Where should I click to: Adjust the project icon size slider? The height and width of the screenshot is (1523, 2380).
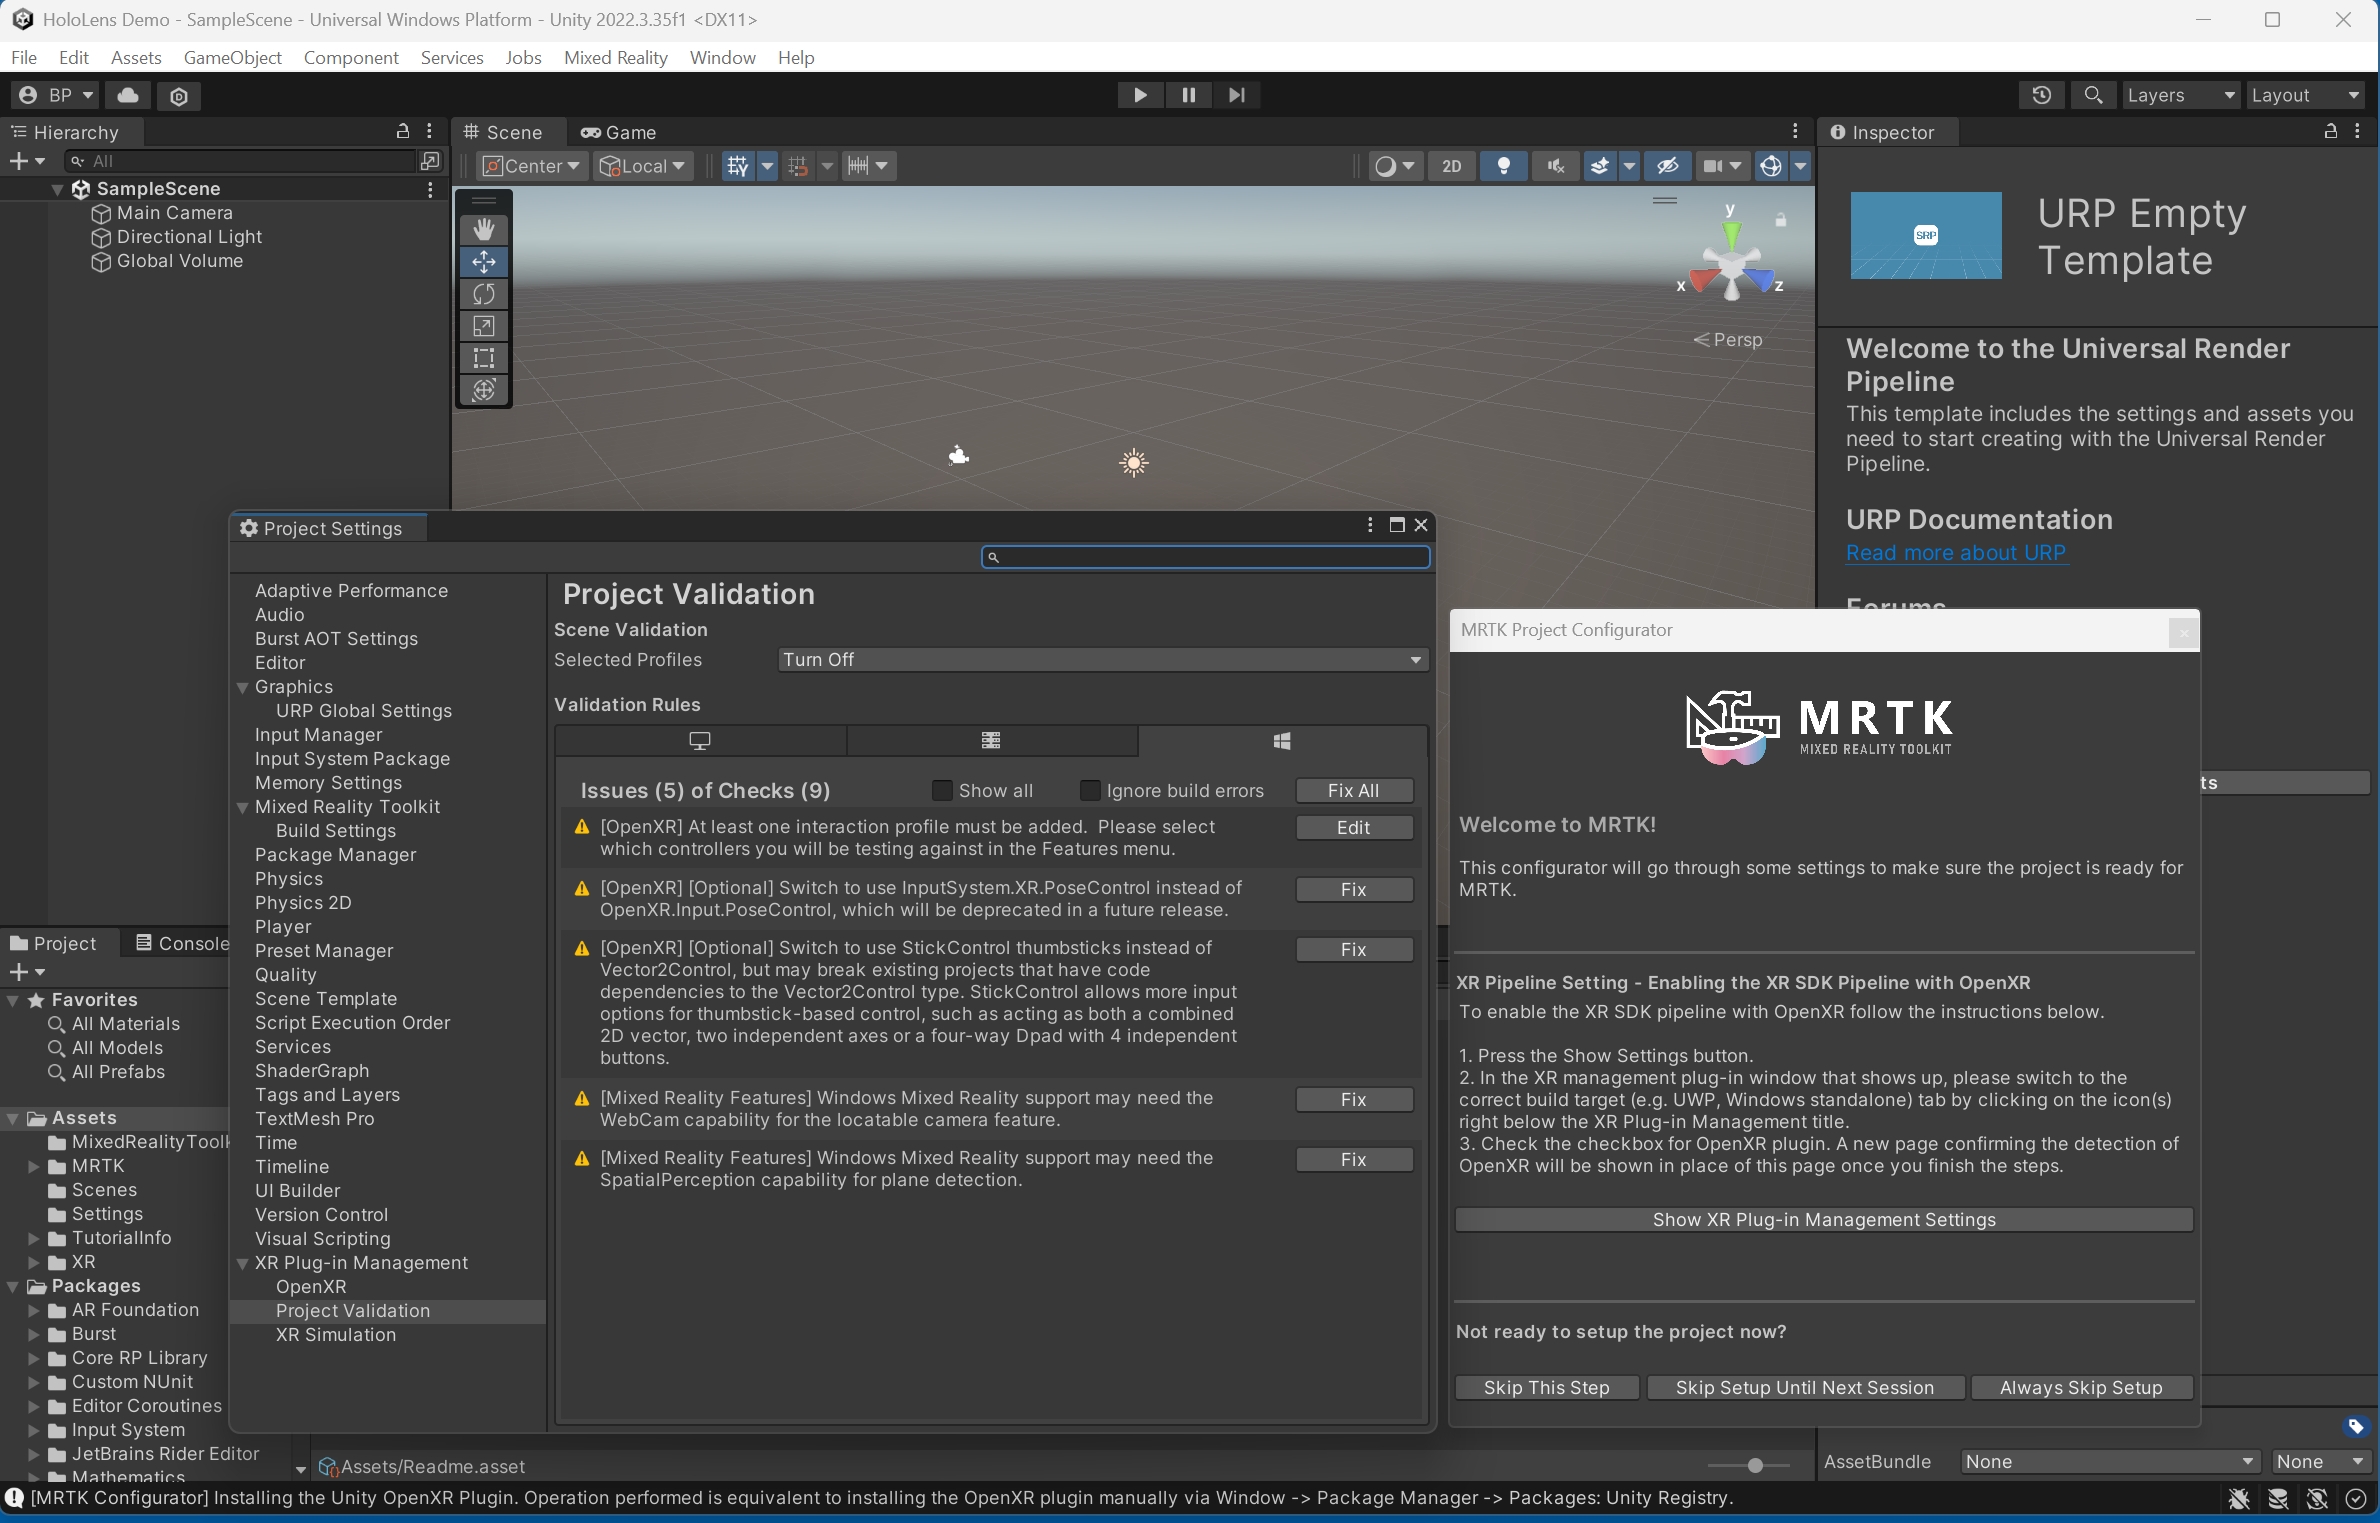coord(1754,1466)
